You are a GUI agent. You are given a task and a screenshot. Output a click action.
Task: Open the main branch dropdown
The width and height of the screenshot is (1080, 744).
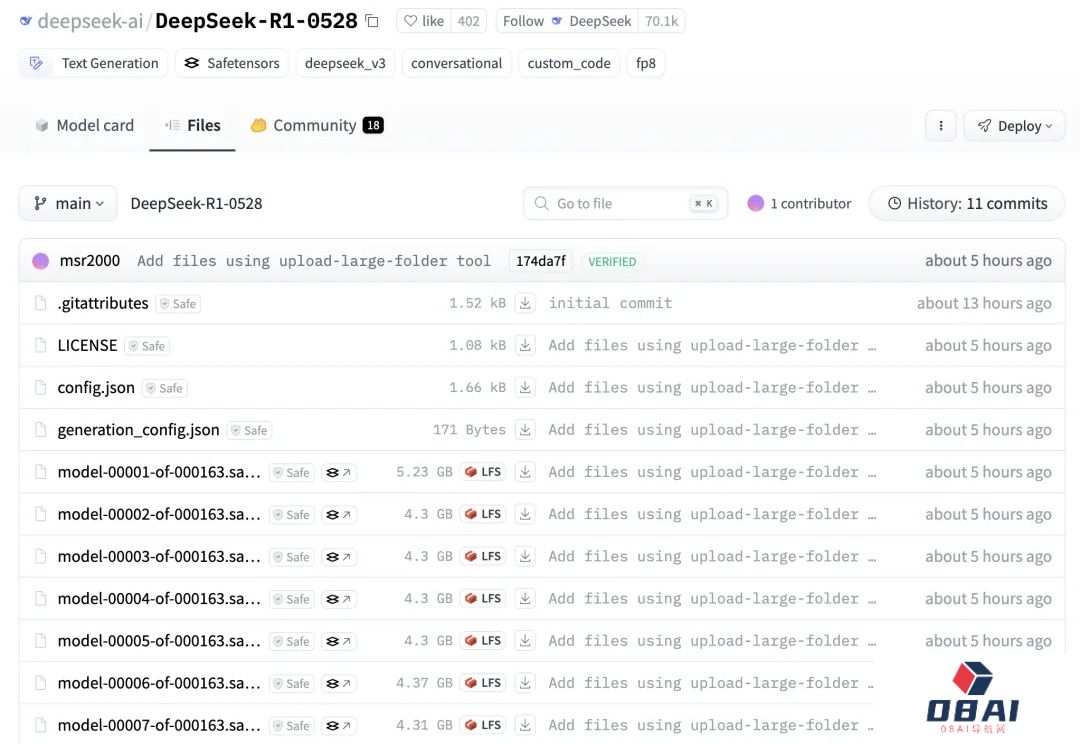(68, 204)
